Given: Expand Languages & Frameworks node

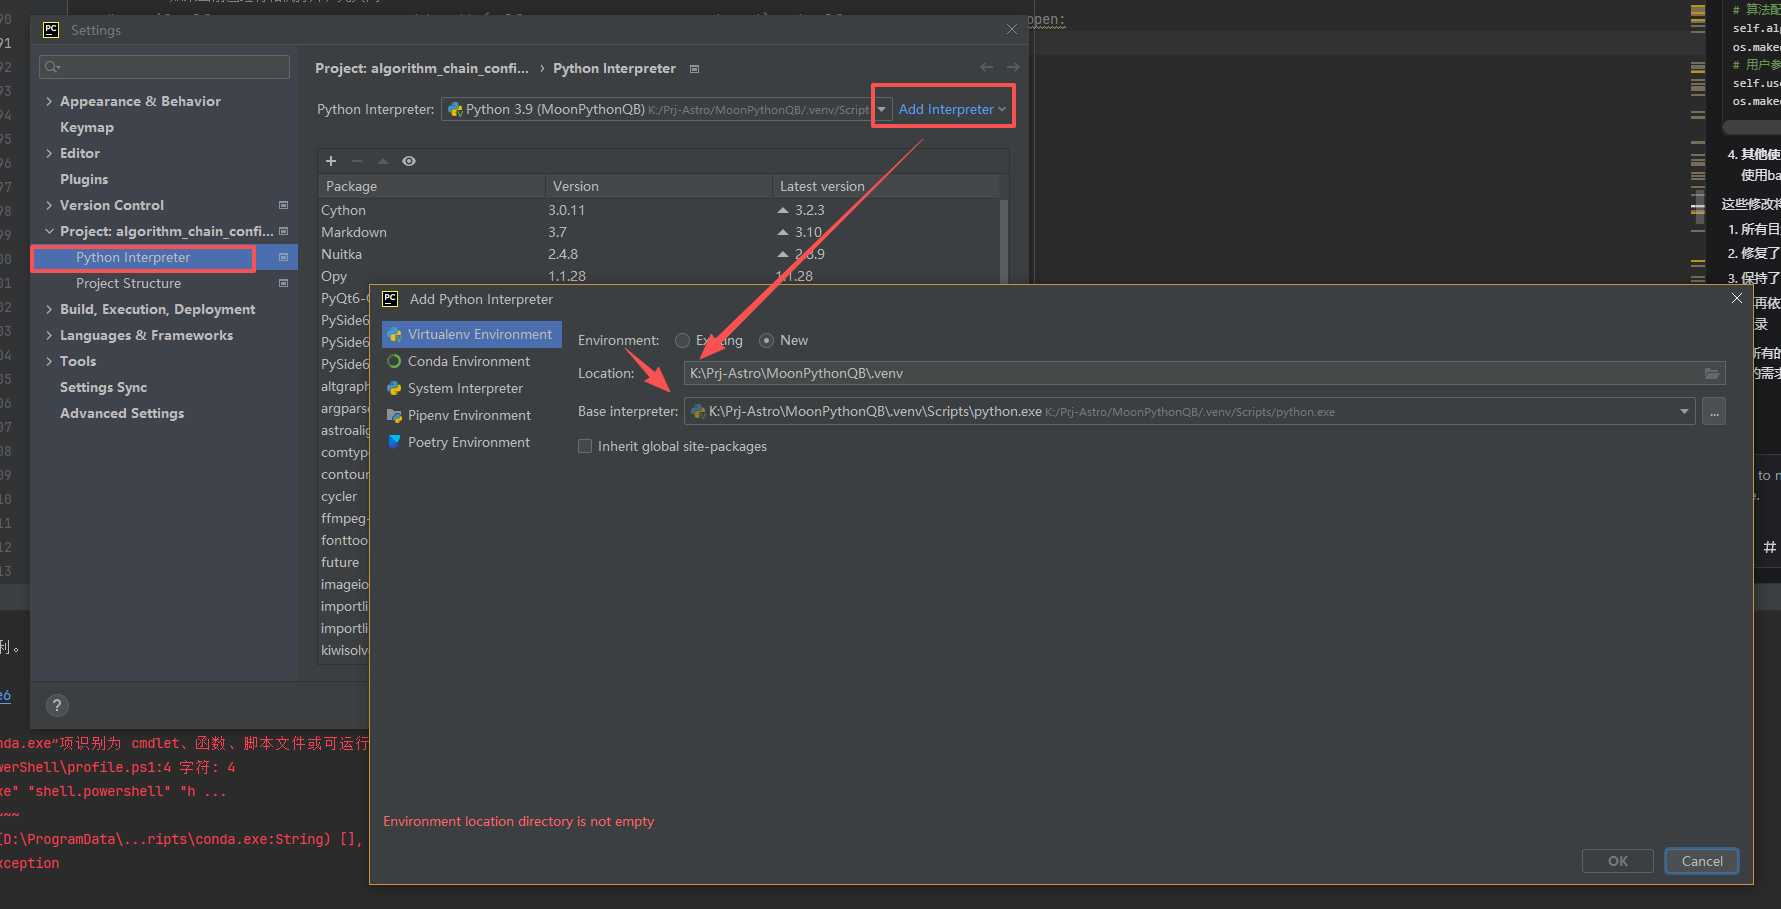Looking at the screenshot, I should pyautogui.click(x=49, y=335).
